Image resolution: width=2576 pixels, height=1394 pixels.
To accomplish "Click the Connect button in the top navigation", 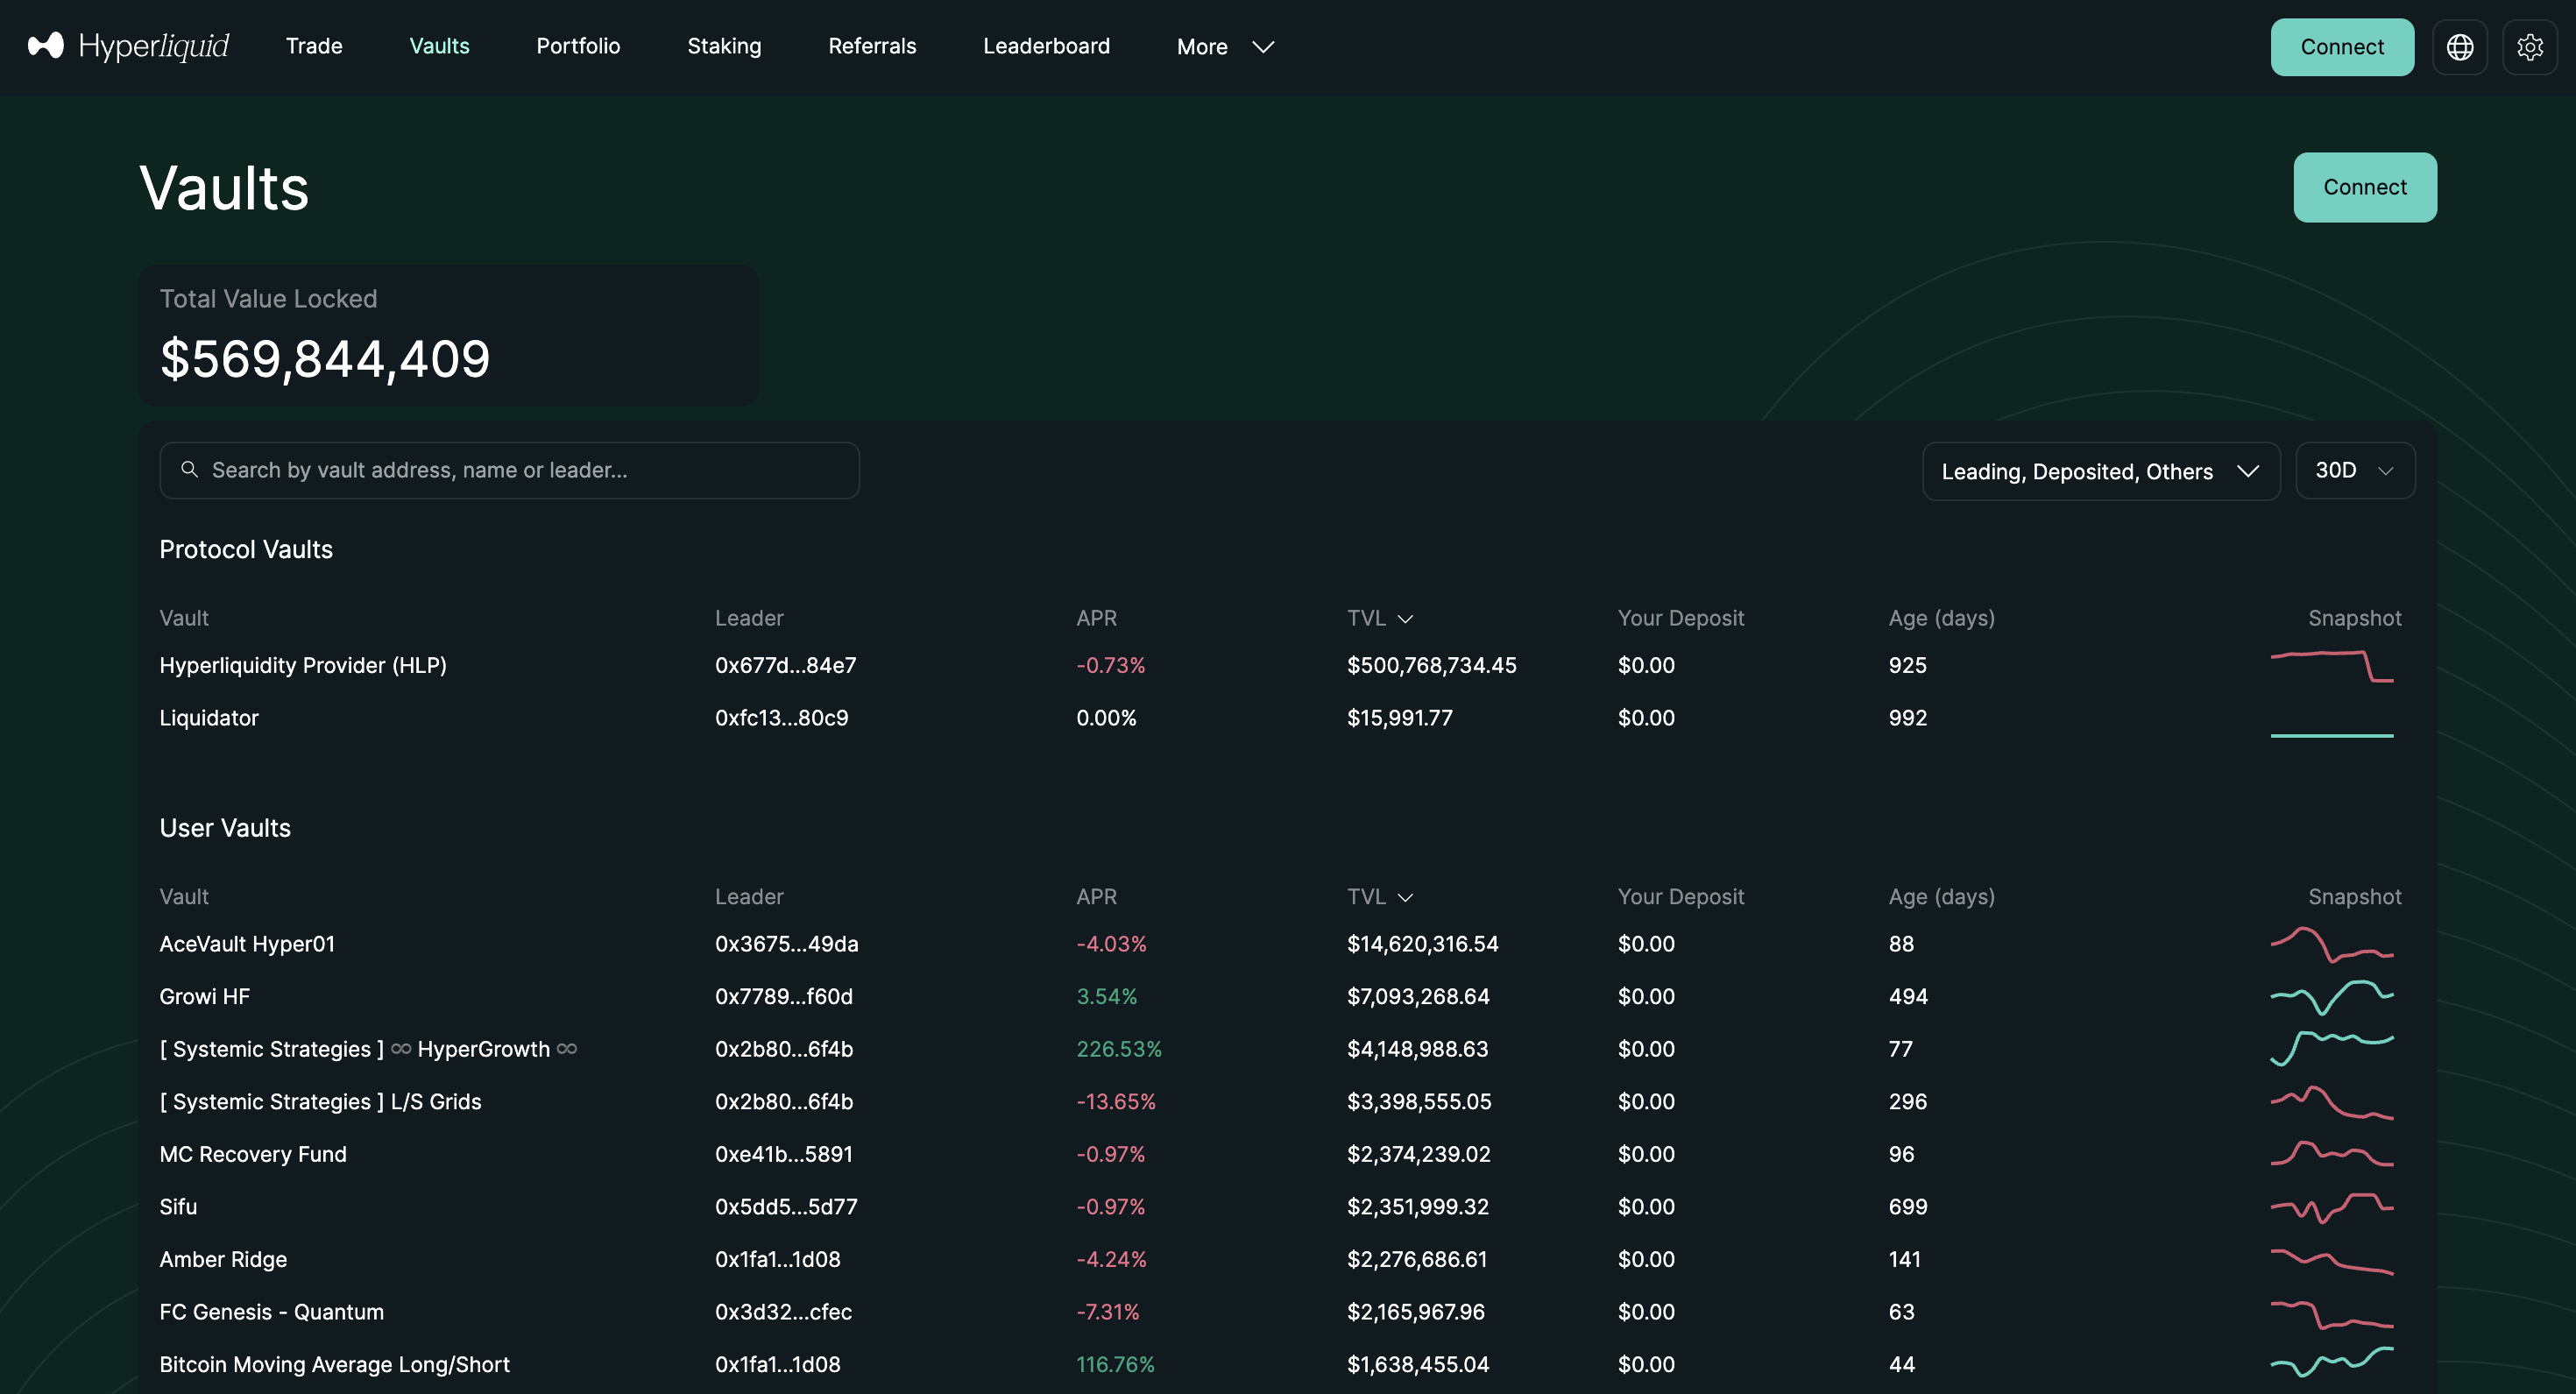I will [2341, 47].
